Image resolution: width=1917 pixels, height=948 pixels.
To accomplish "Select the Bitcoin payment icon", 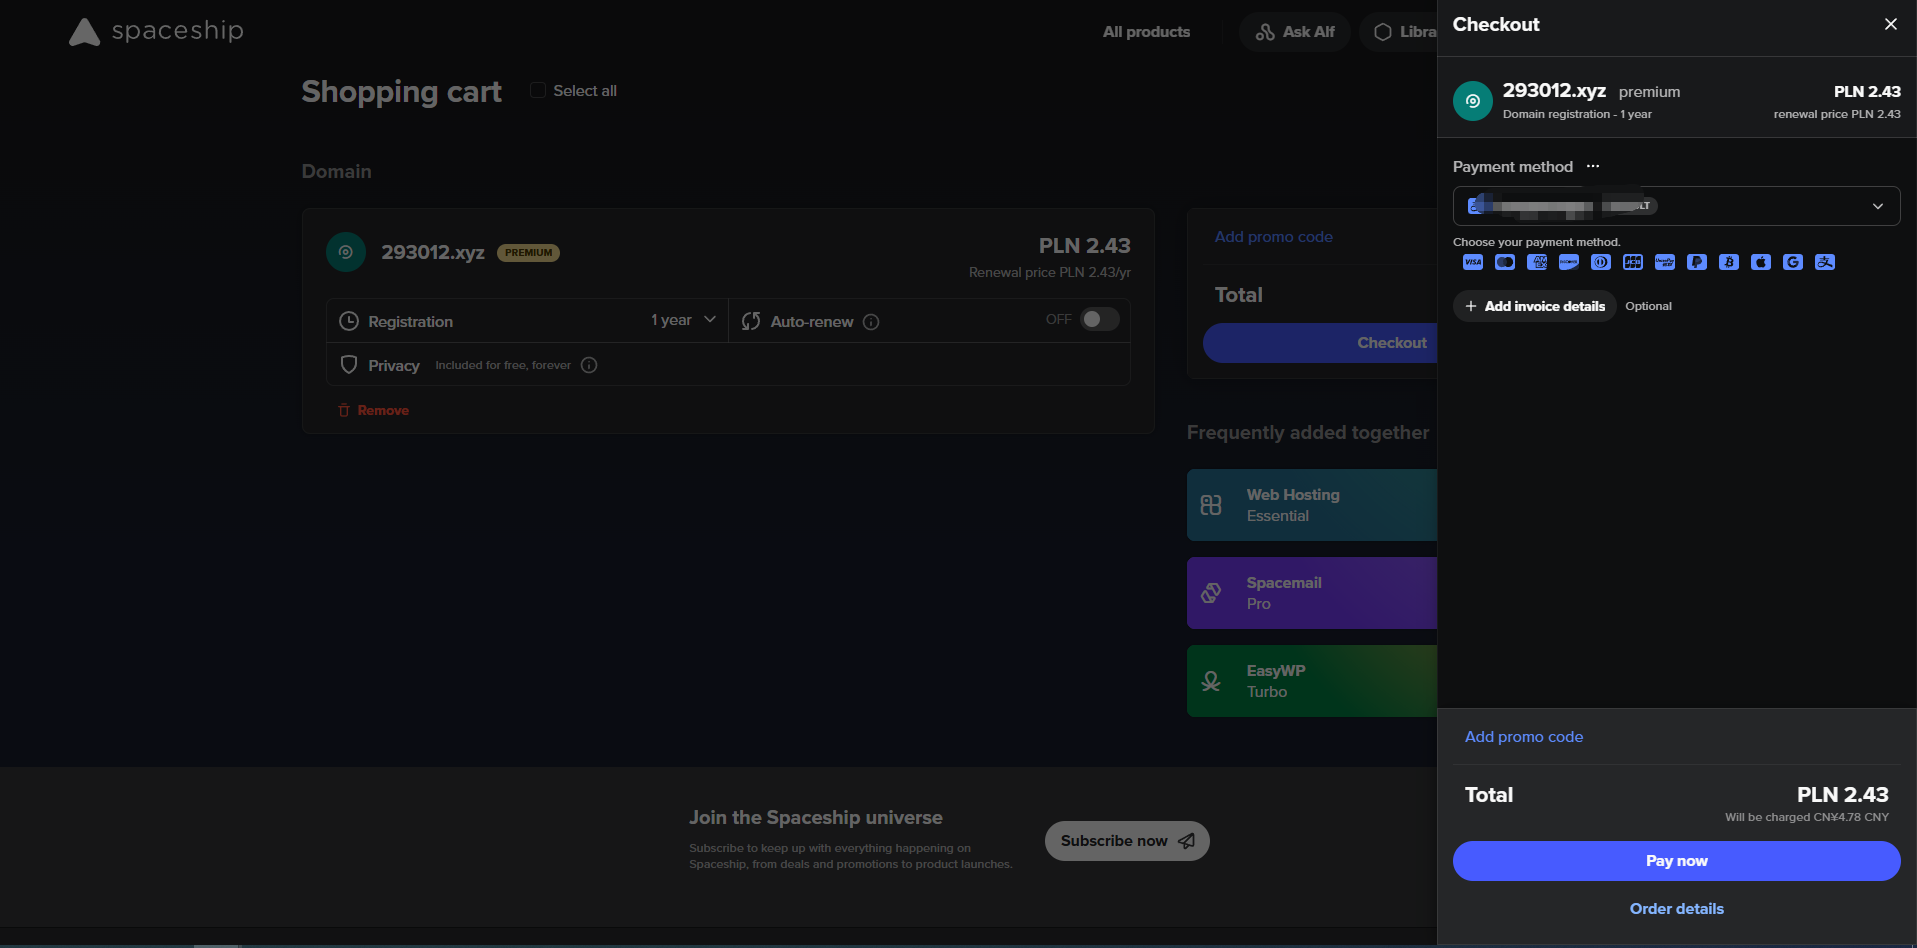I will [1729, 262].
